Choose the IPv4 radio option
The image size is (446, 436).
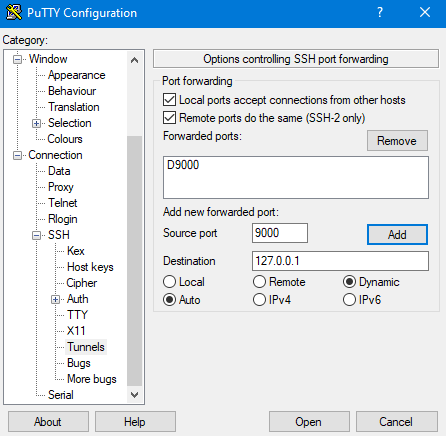(259, 300)
